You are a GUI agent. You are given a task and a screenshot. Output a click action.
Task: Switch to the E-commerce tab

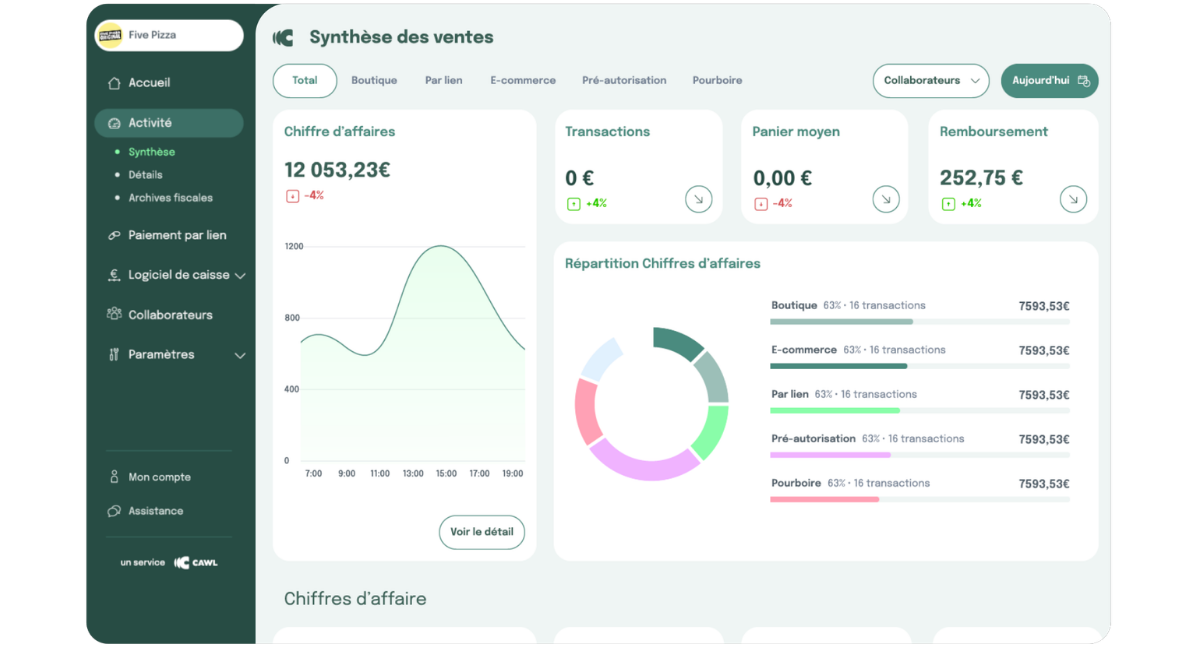[x=523, y=81]
